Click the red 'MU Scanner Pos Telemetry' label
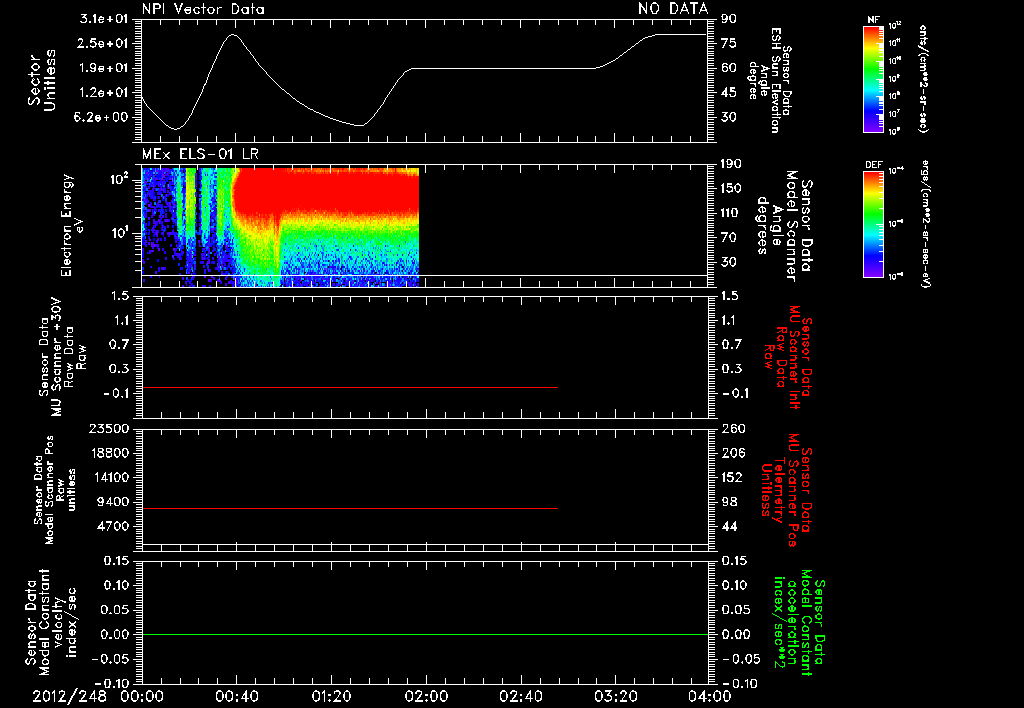 click(x=786, y=490)
